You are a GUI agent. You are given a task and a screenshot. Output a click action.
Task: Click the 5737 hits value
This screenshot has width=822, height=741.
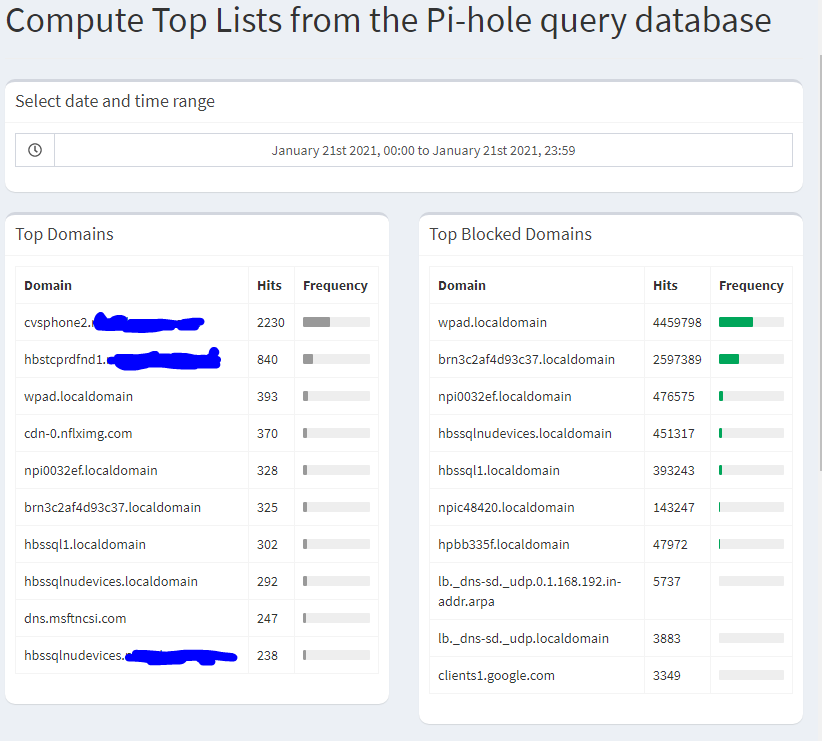pos(666,582)
